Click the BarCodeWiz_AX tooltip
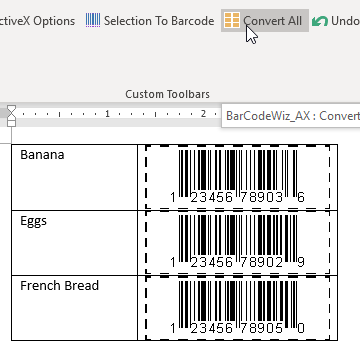 tap(291, 116)
